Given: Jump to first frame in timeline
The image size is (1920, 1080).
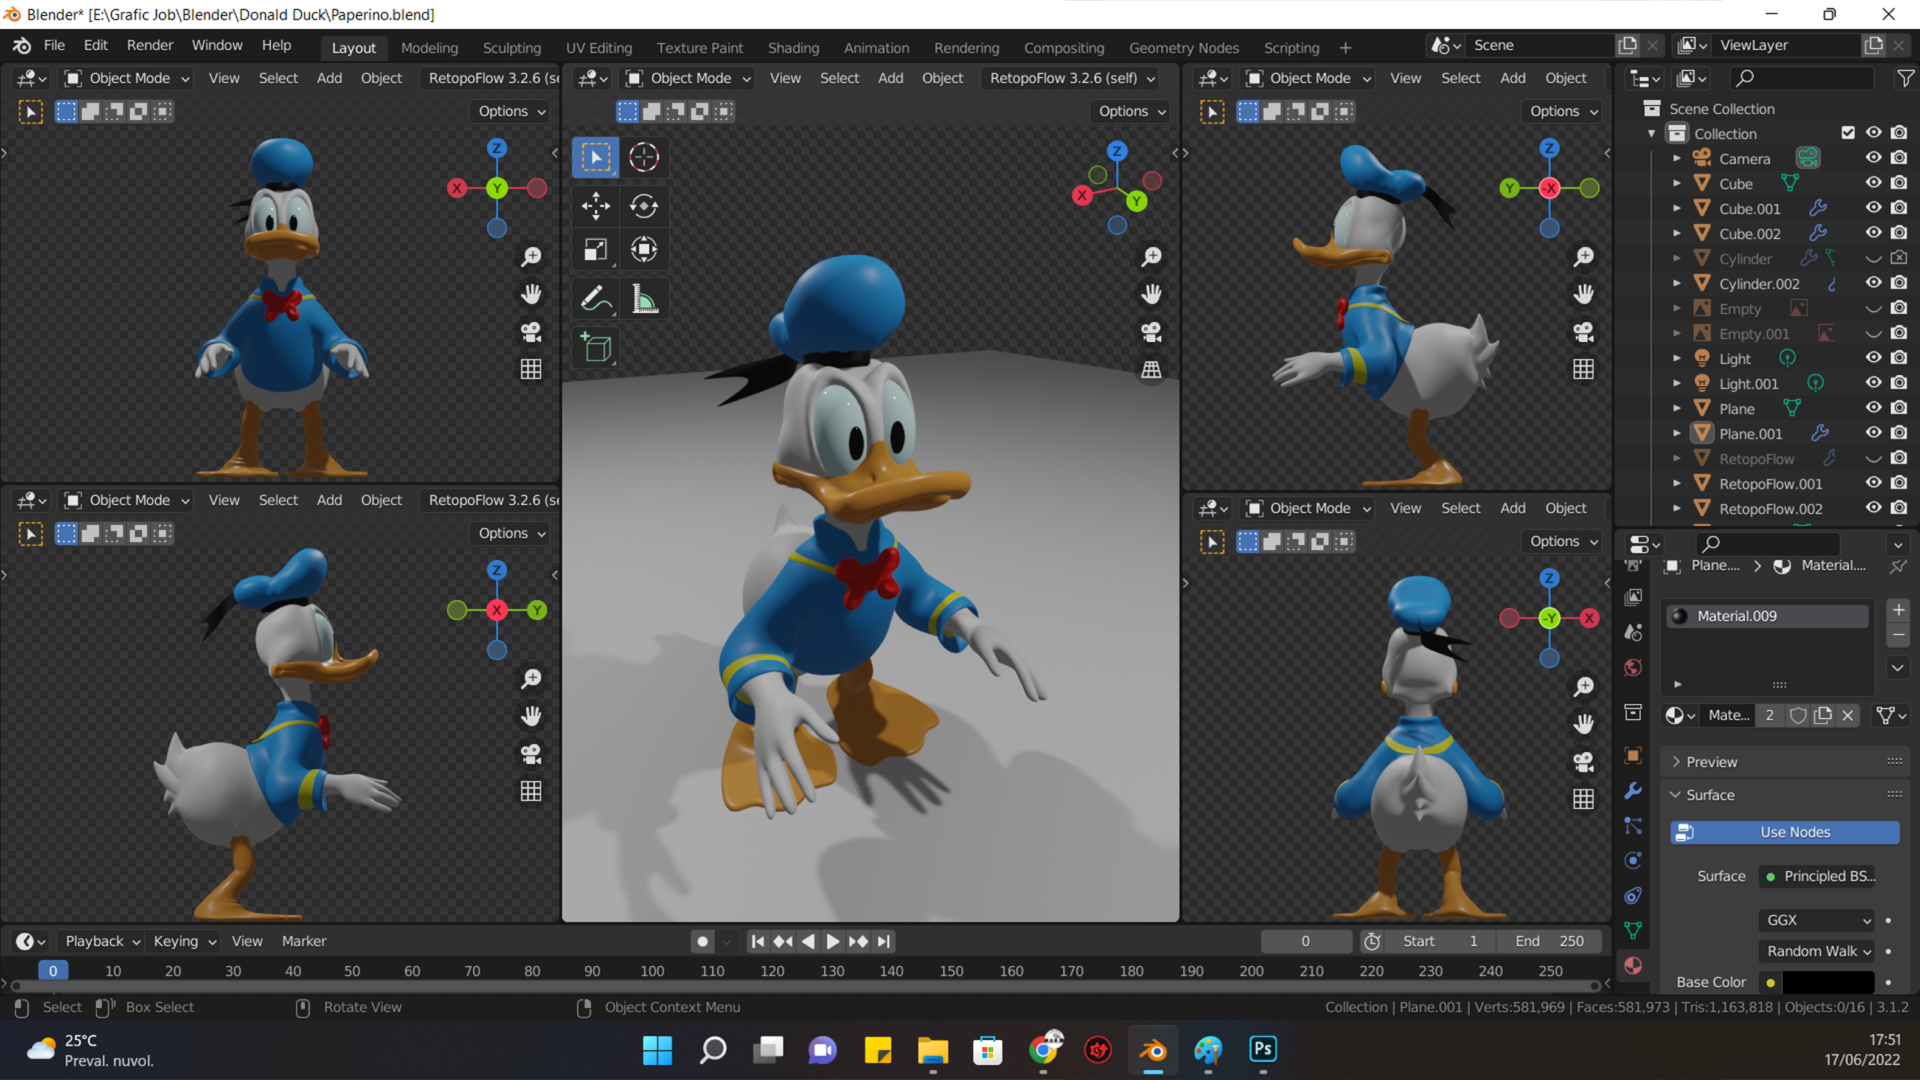Looking at the screenshot, I should (x=758, y=941).
